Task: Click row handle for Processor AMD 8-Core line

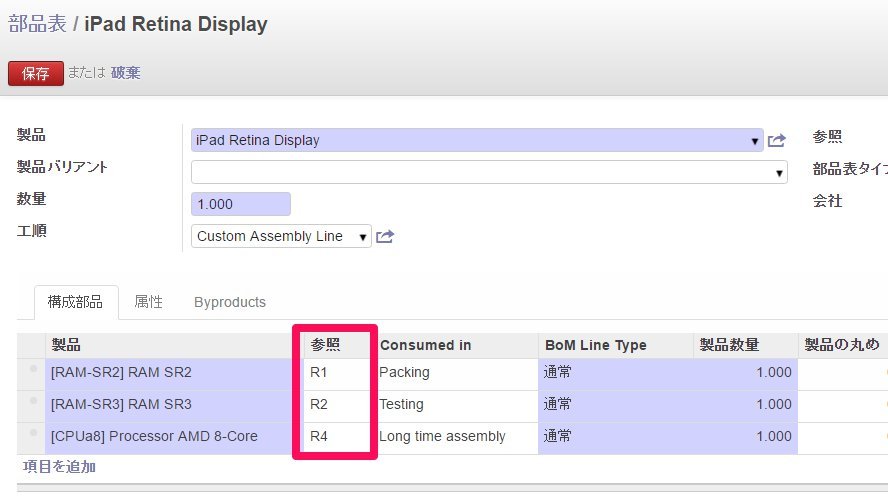Action: pyautogui.click(x=33, y=432)
